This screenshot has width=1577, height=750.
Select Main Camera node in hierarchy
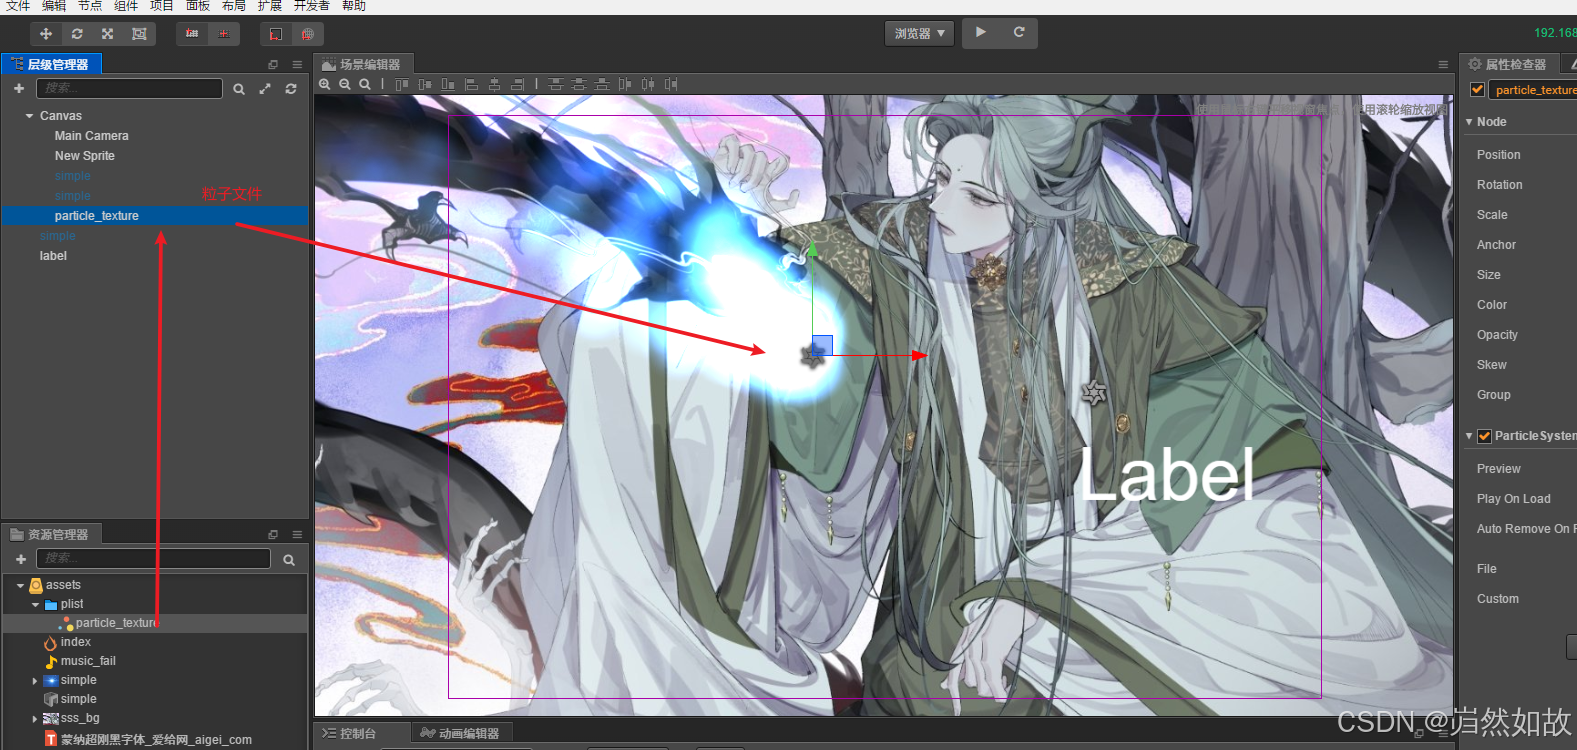tap(92, 136)
